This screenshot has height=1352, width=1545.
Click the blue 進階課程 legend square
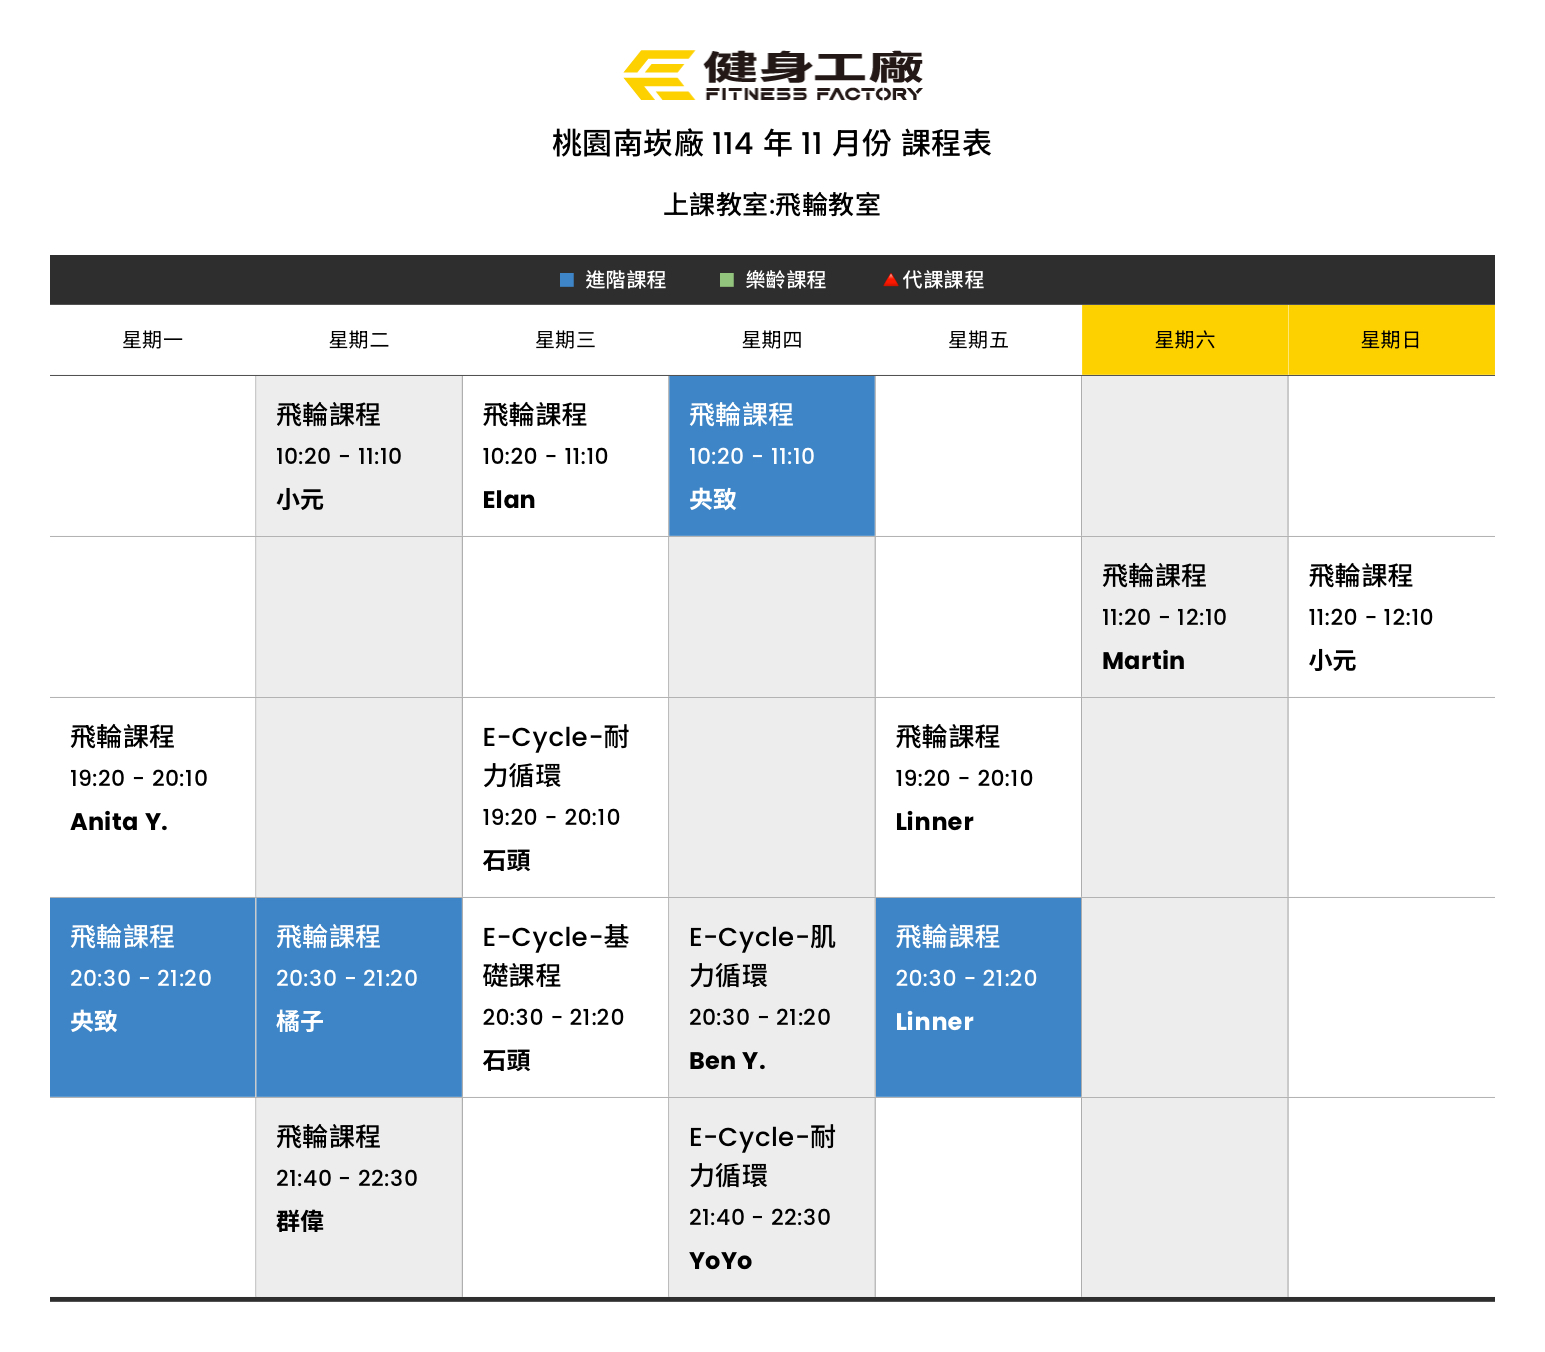pos(567,280)
